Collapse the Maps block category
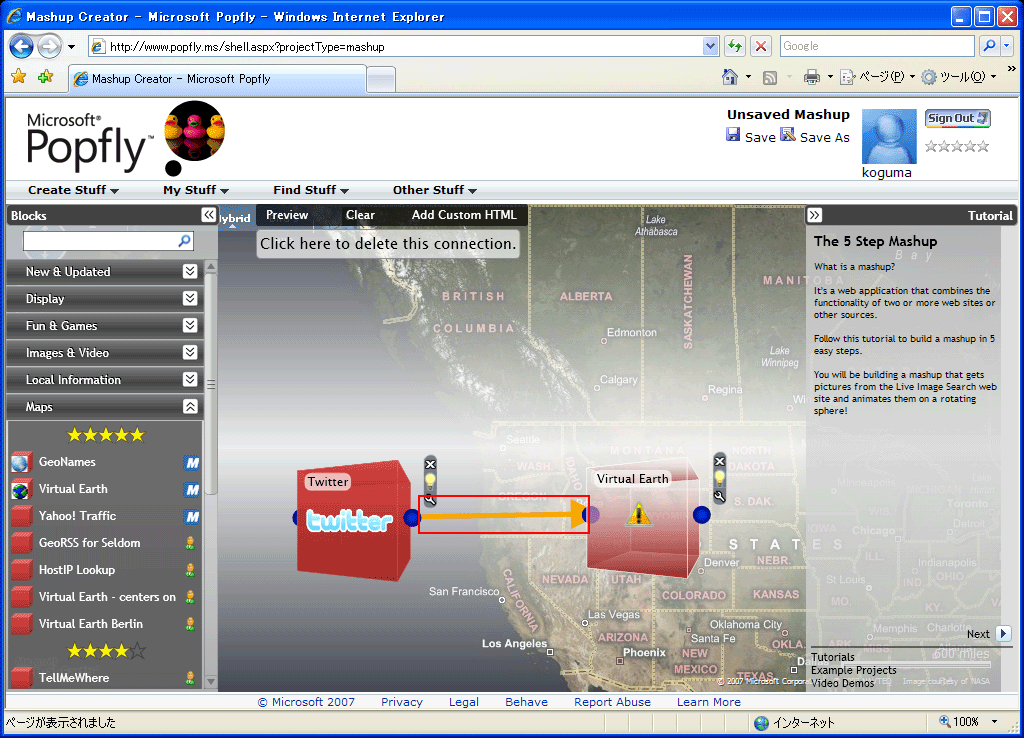This screenshot has height=738, width=1024. point(190,406)
